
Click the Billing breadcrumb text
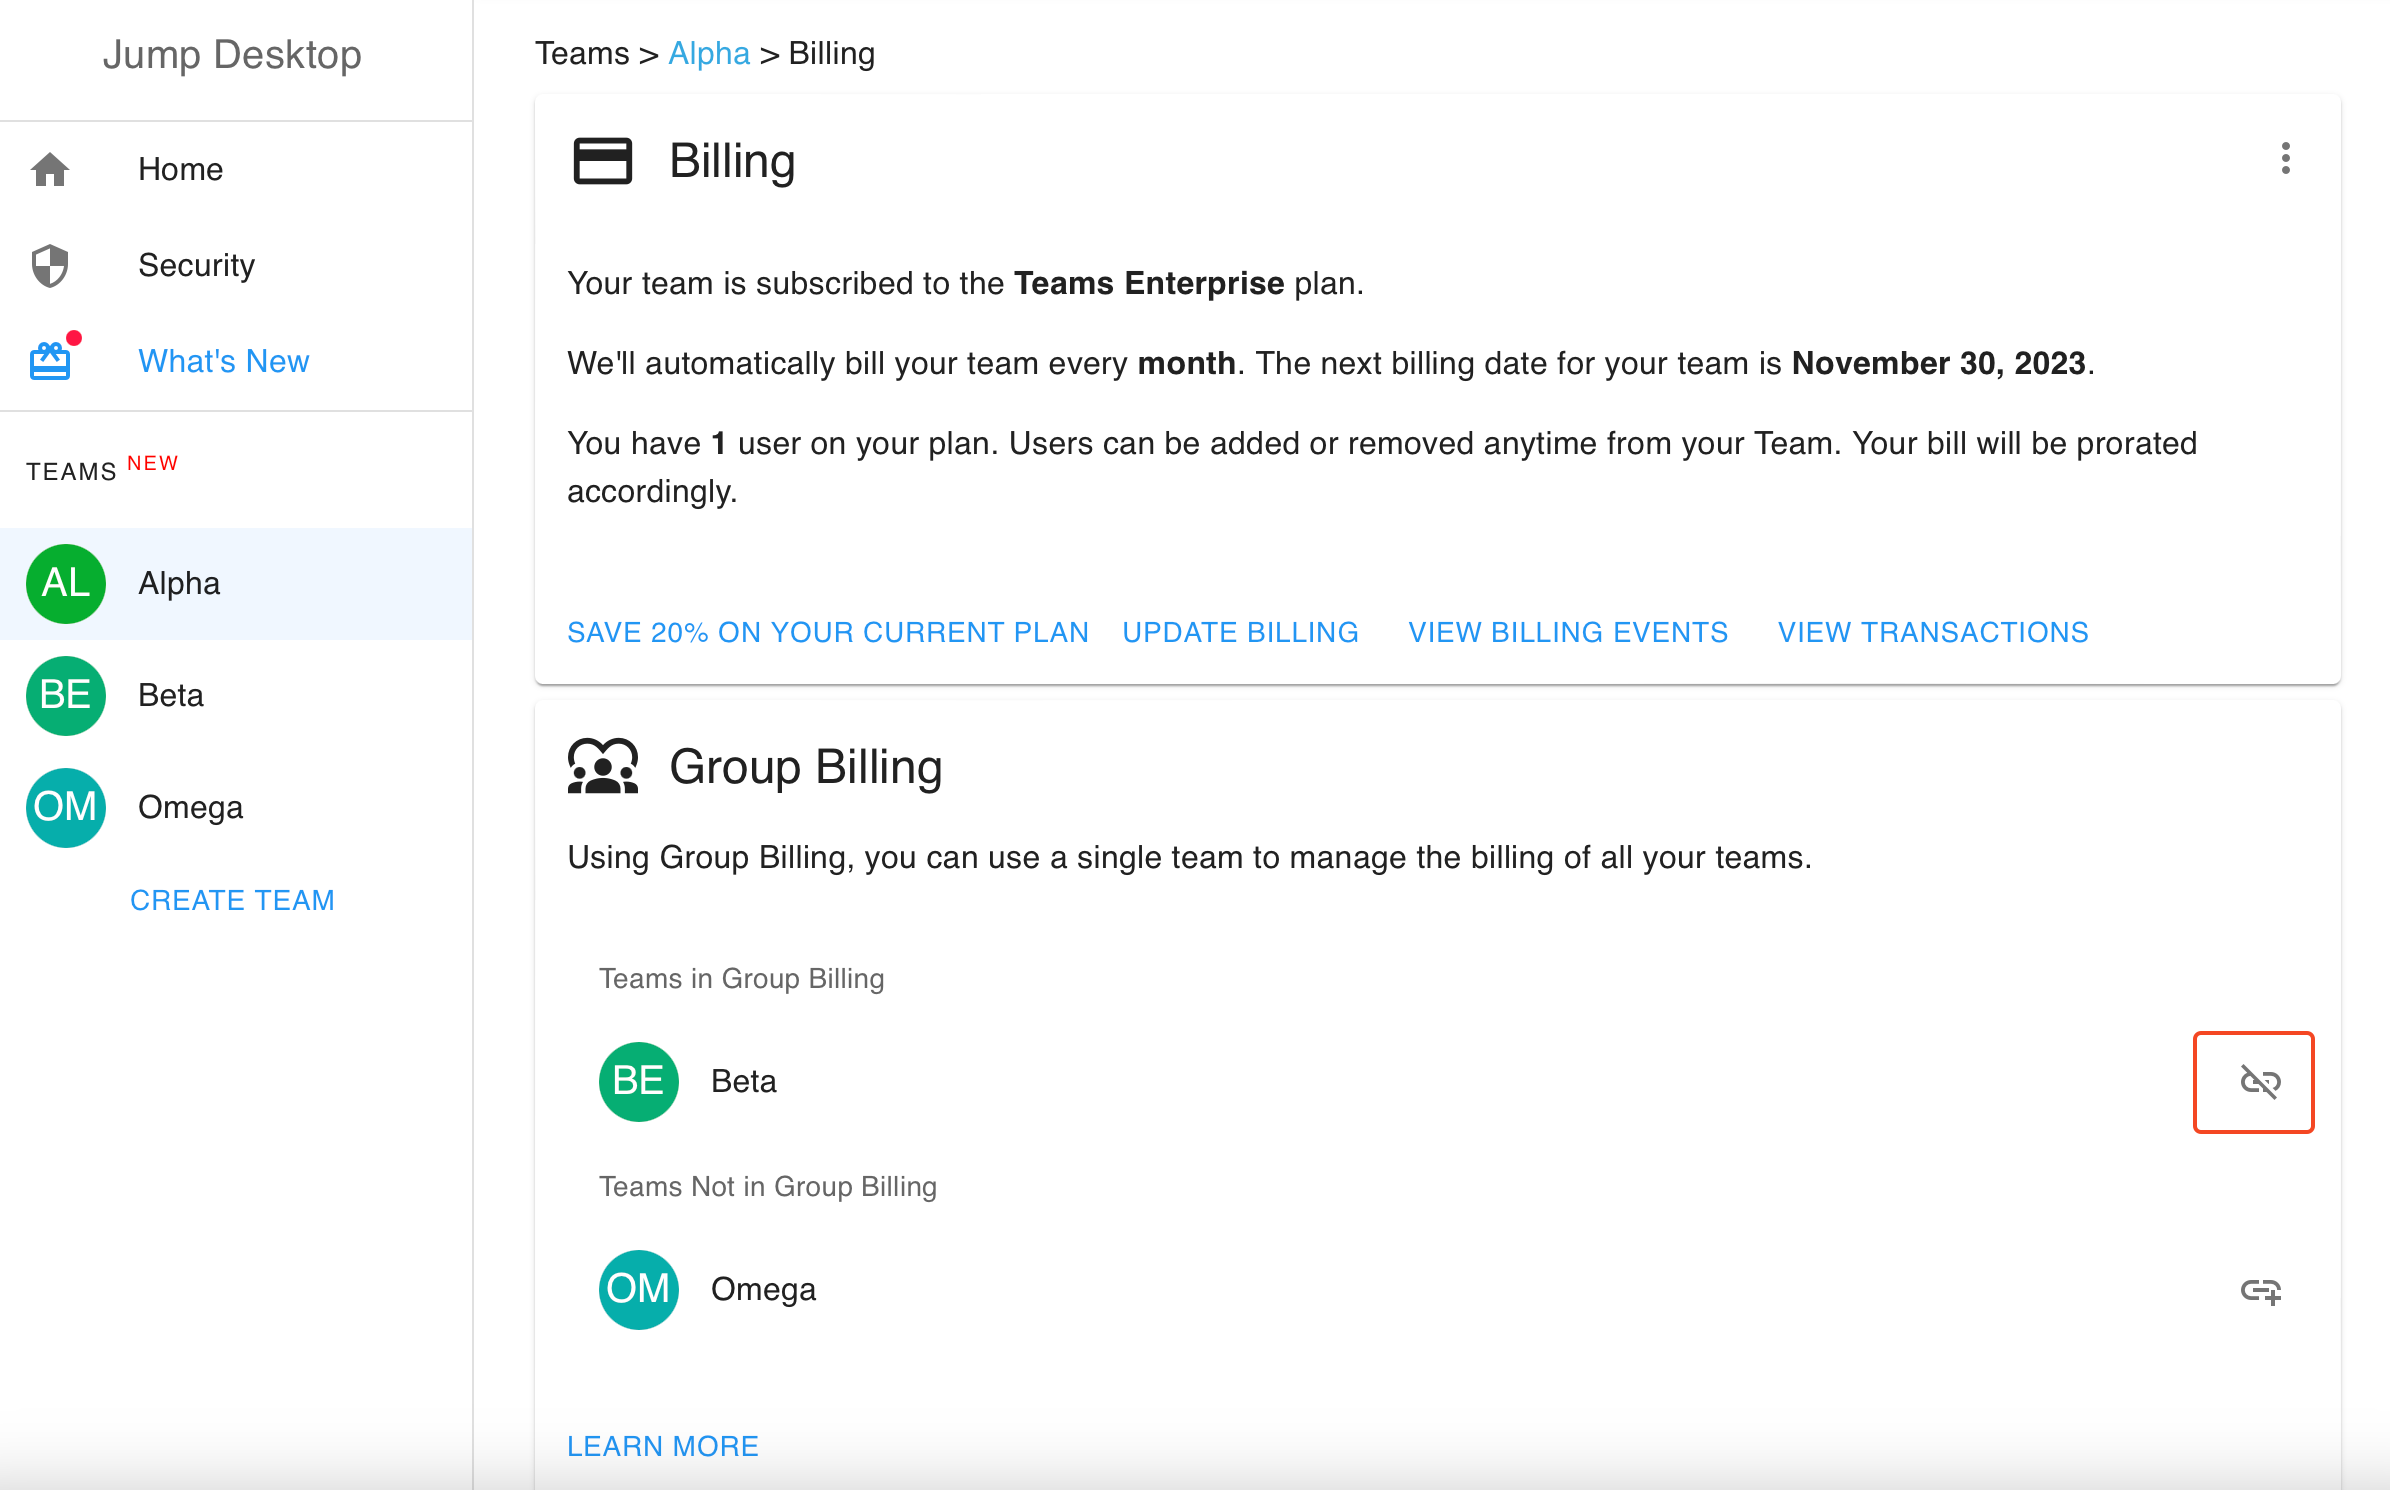pos(831,53)
